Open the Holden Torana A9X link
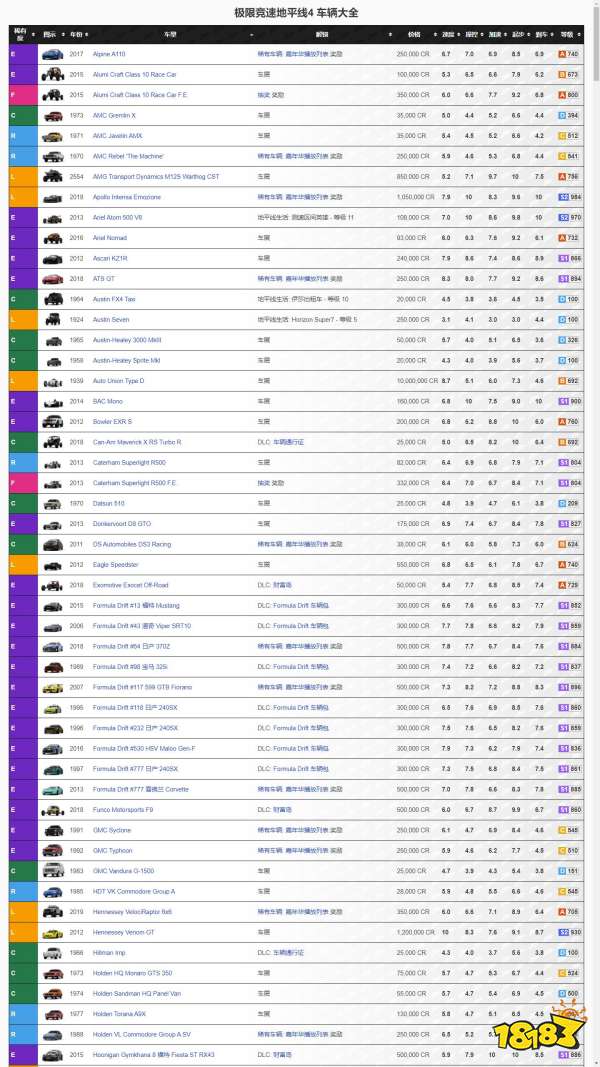 point(118,1014)
